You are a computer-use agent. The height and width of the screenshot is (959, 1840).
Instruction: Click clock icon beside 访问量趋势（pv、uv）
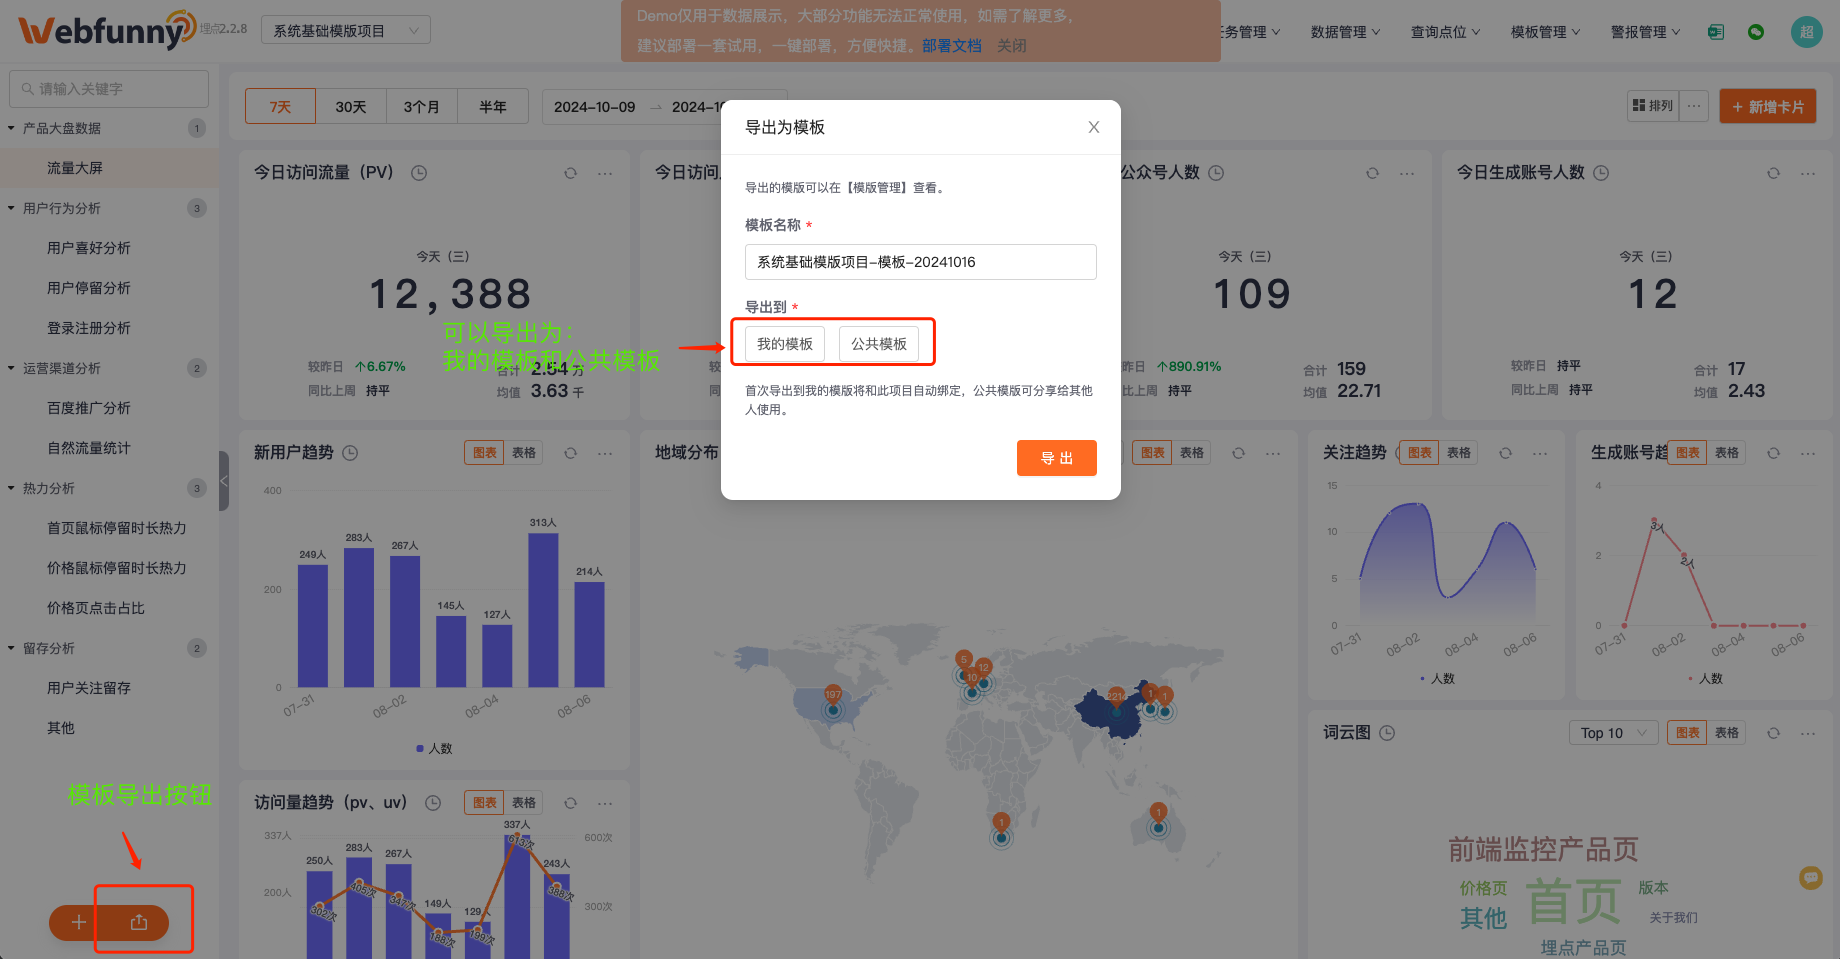coord(433,803)
